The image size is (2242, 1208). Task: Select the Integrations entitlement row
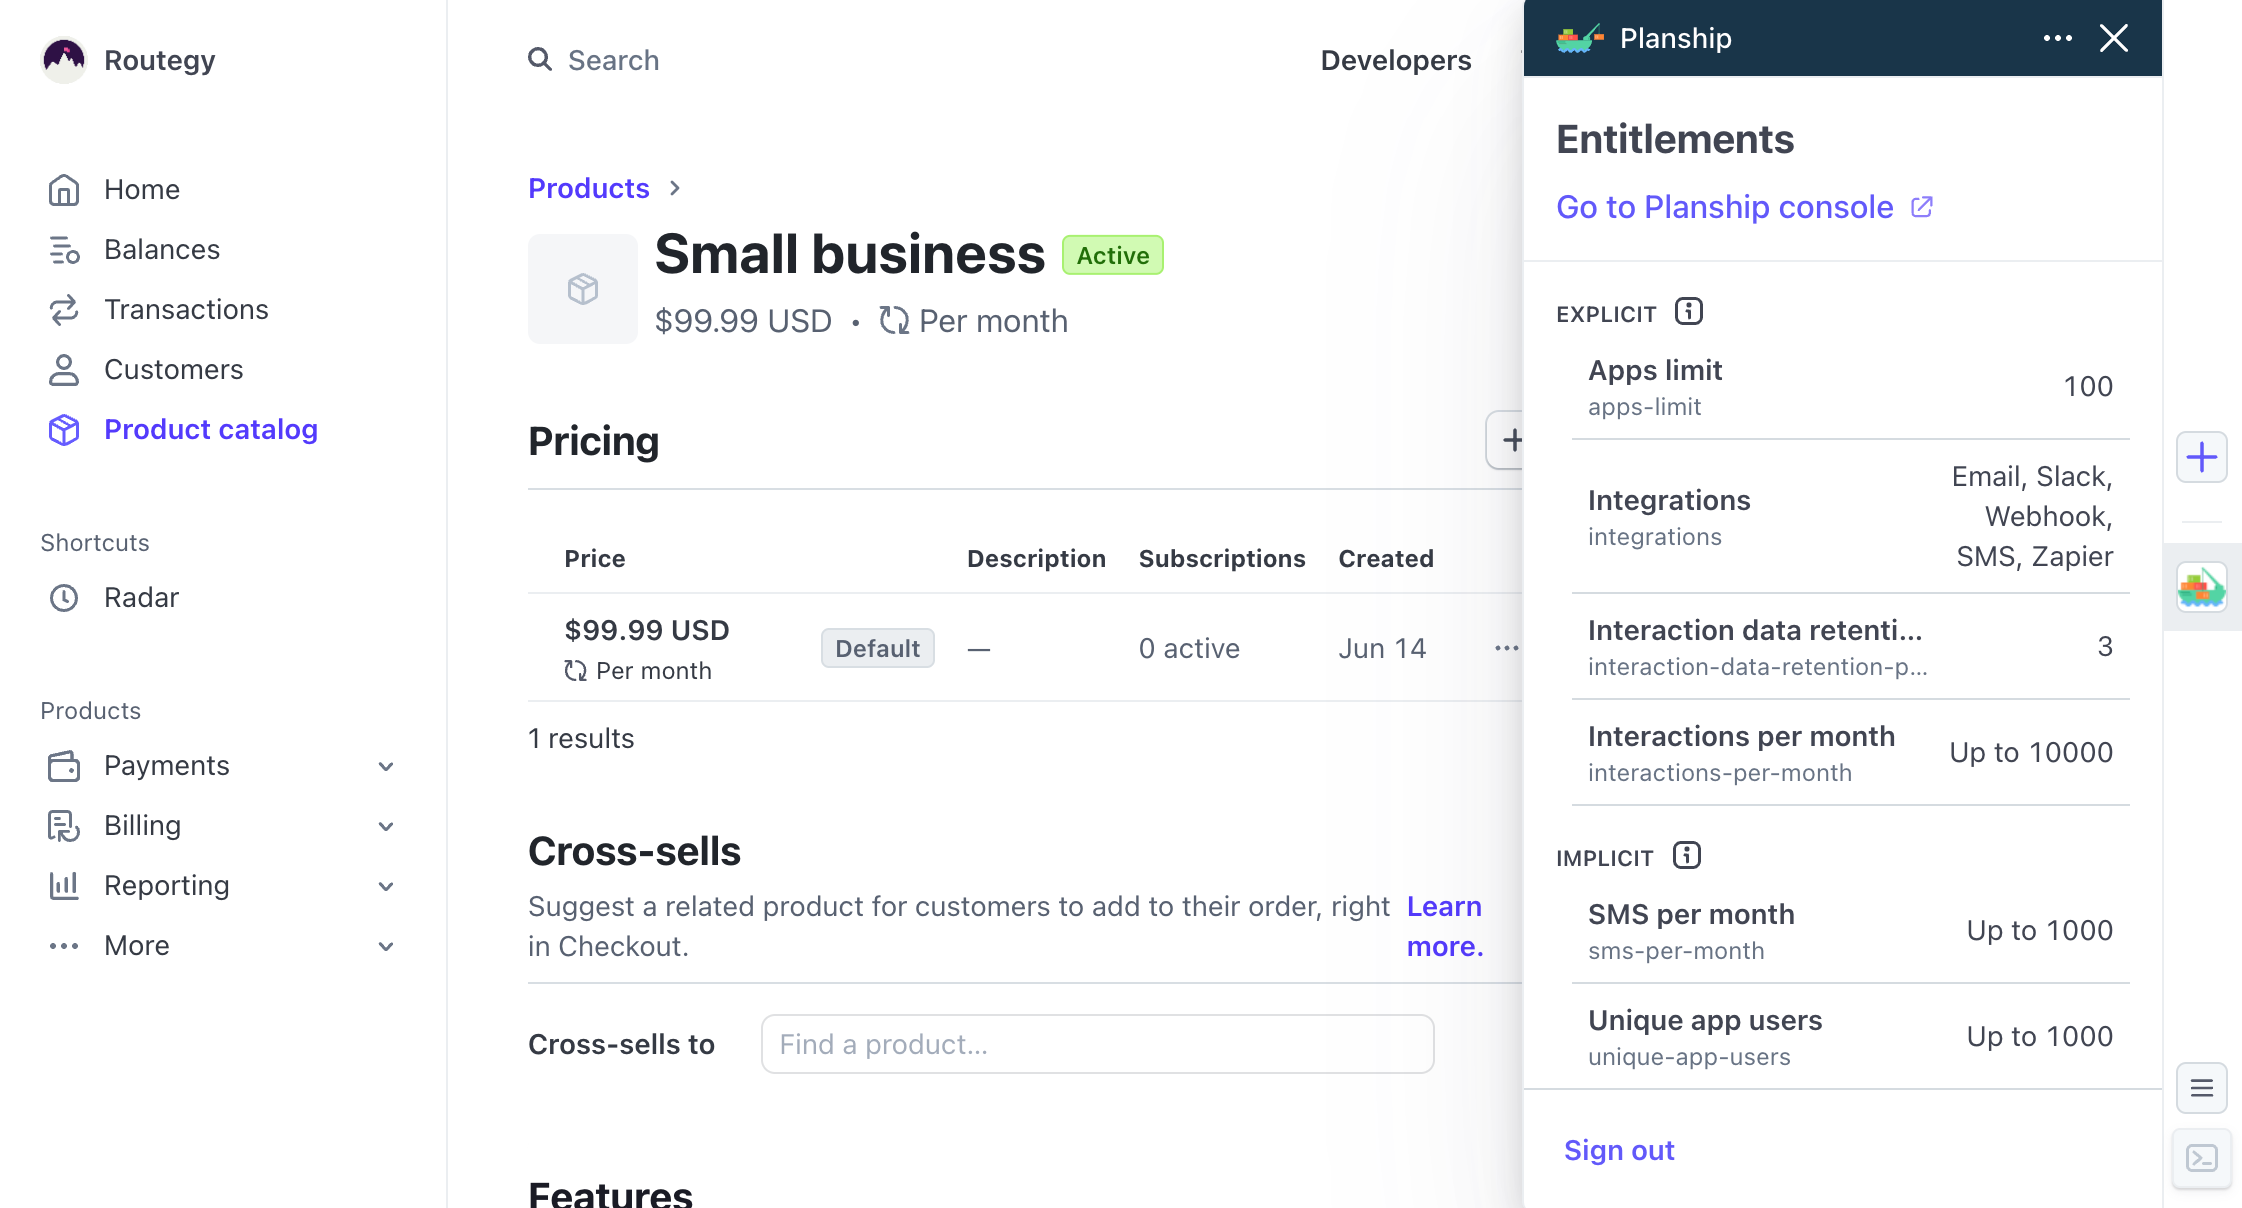click(1850, 516)
